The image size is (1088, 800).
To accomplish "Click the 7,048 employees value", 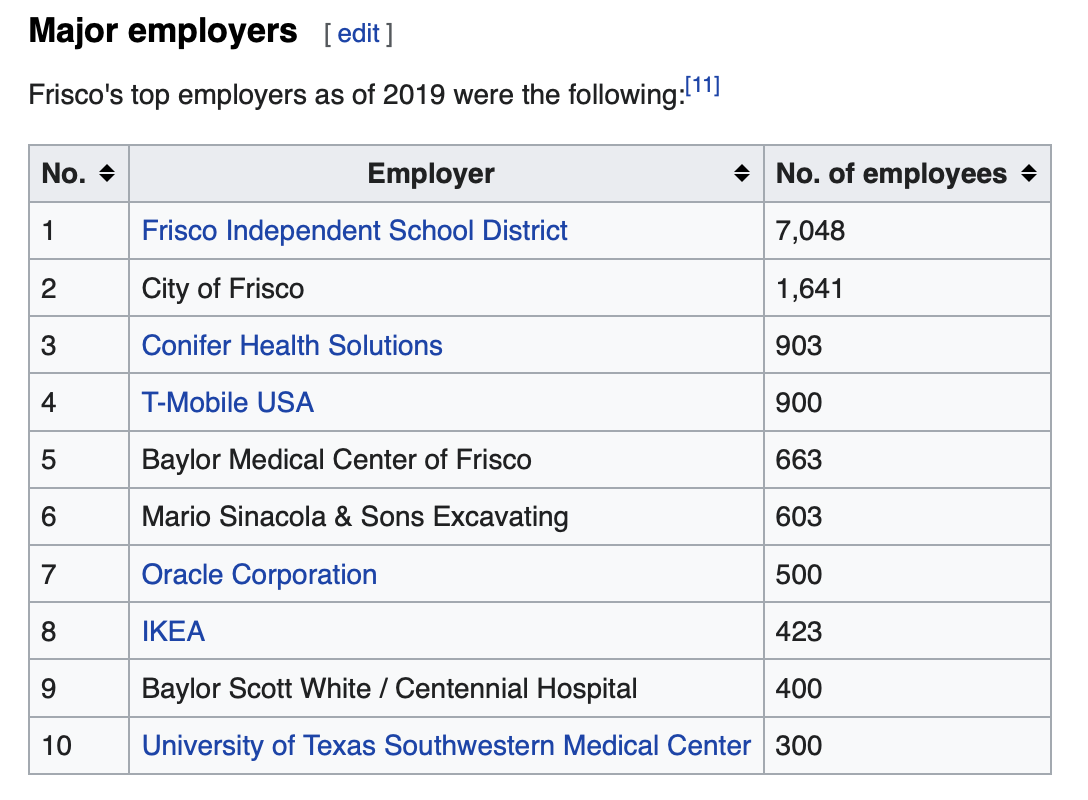I will click(x=810, y=231).
